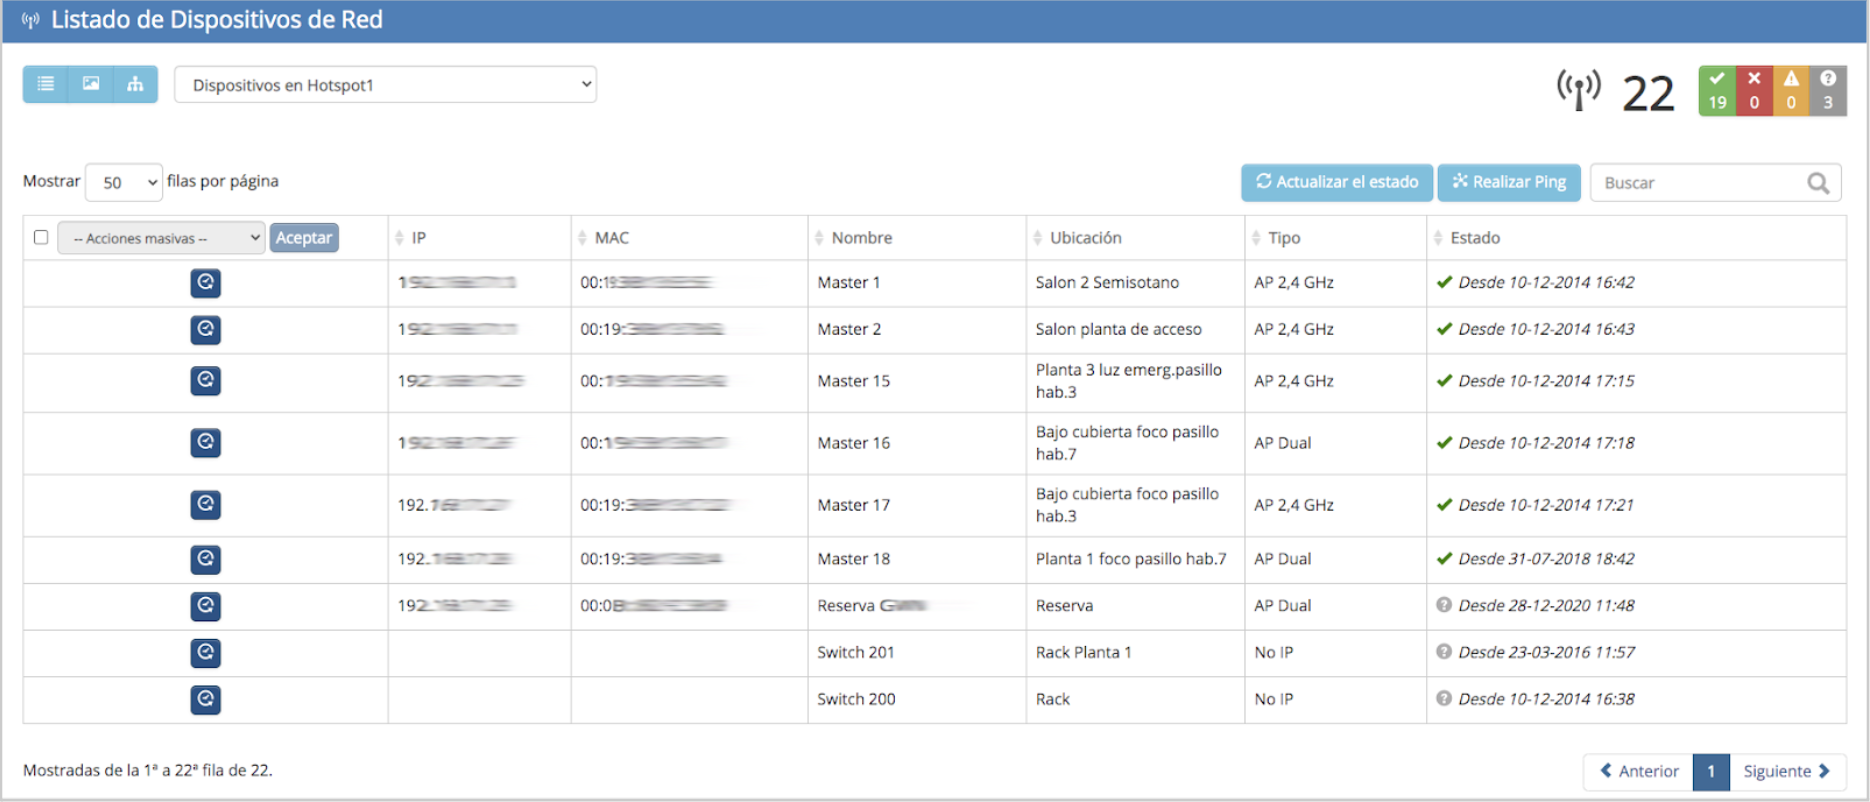The image size is (1870, 802).
Task: Focus the Buscar search field
Action: click(x=1698, y=183)
